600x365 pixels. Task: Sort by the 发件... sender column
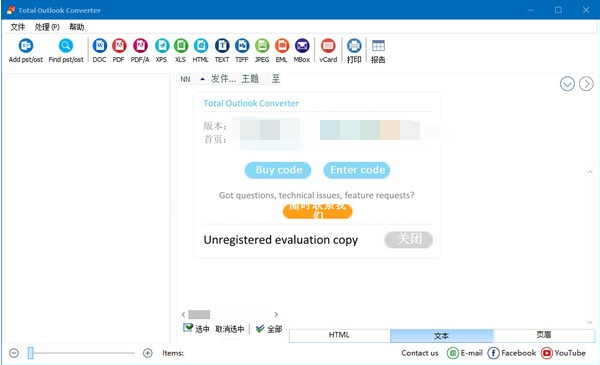click(x=223, y=79)
